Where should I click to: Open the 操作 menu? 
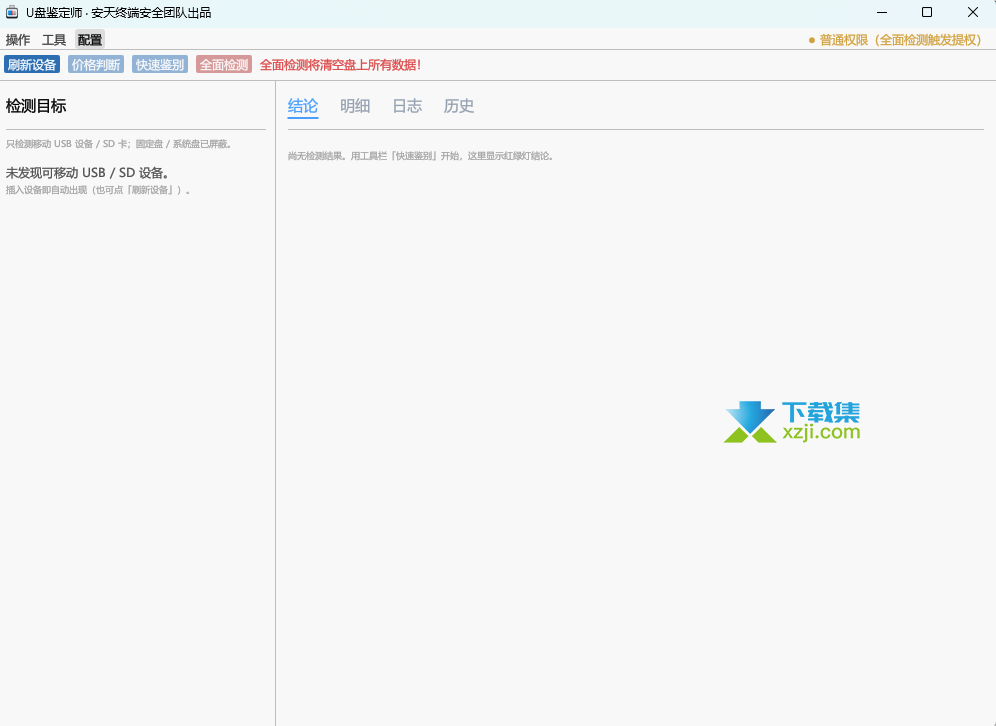pos(18,40)
